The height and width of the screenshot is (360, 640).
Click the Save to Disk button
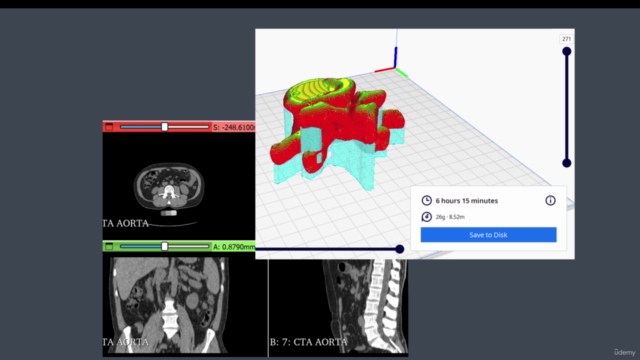point(488,235)
